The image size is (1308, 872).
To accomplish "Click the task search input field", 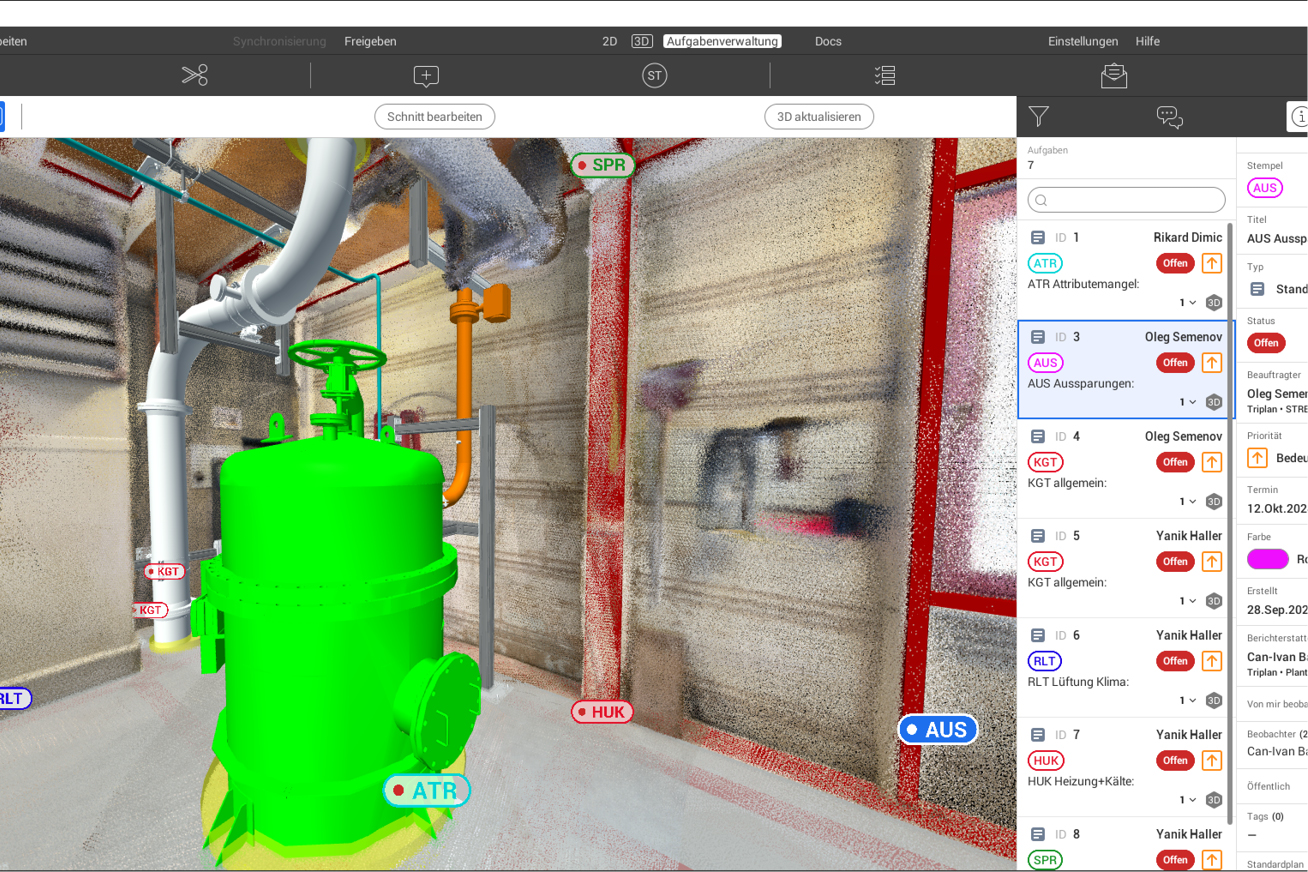I will [1127, 200].
